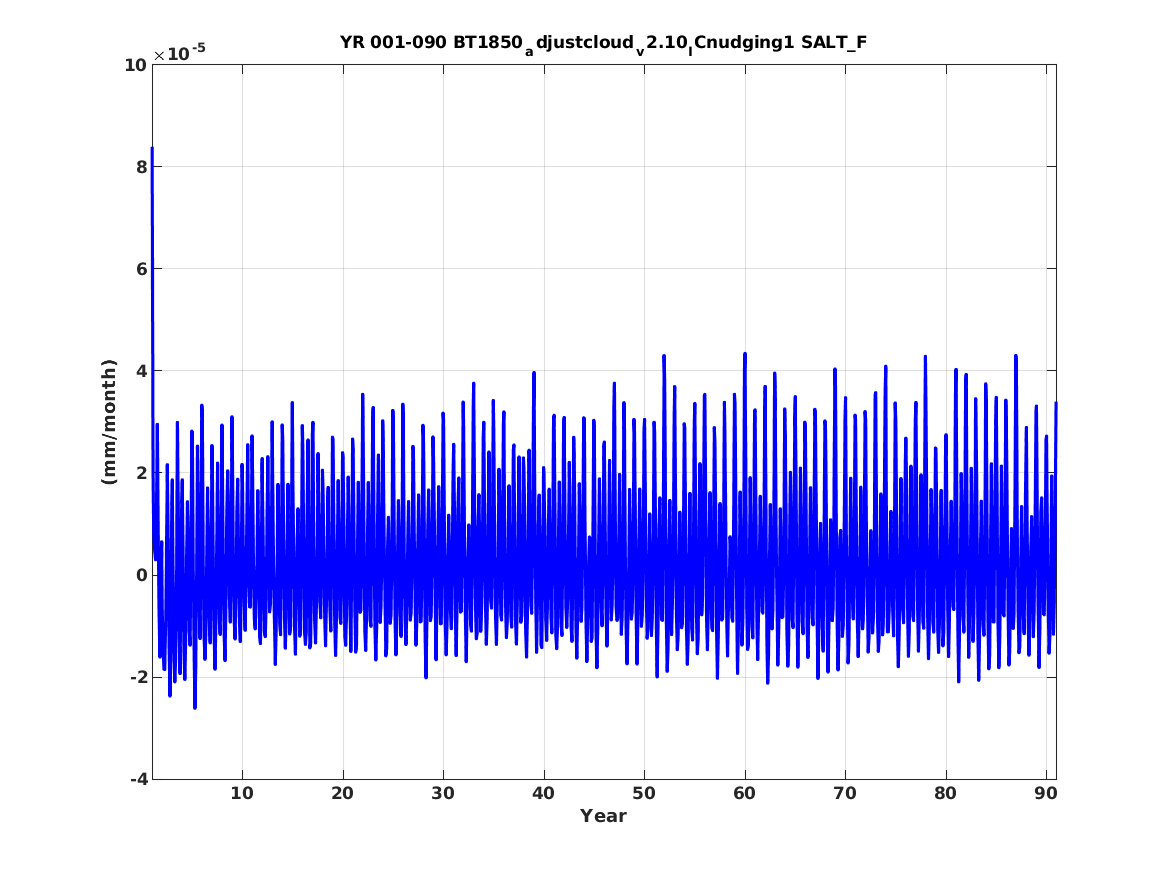Click the x-axis tick label '30'

pos(443,793)
